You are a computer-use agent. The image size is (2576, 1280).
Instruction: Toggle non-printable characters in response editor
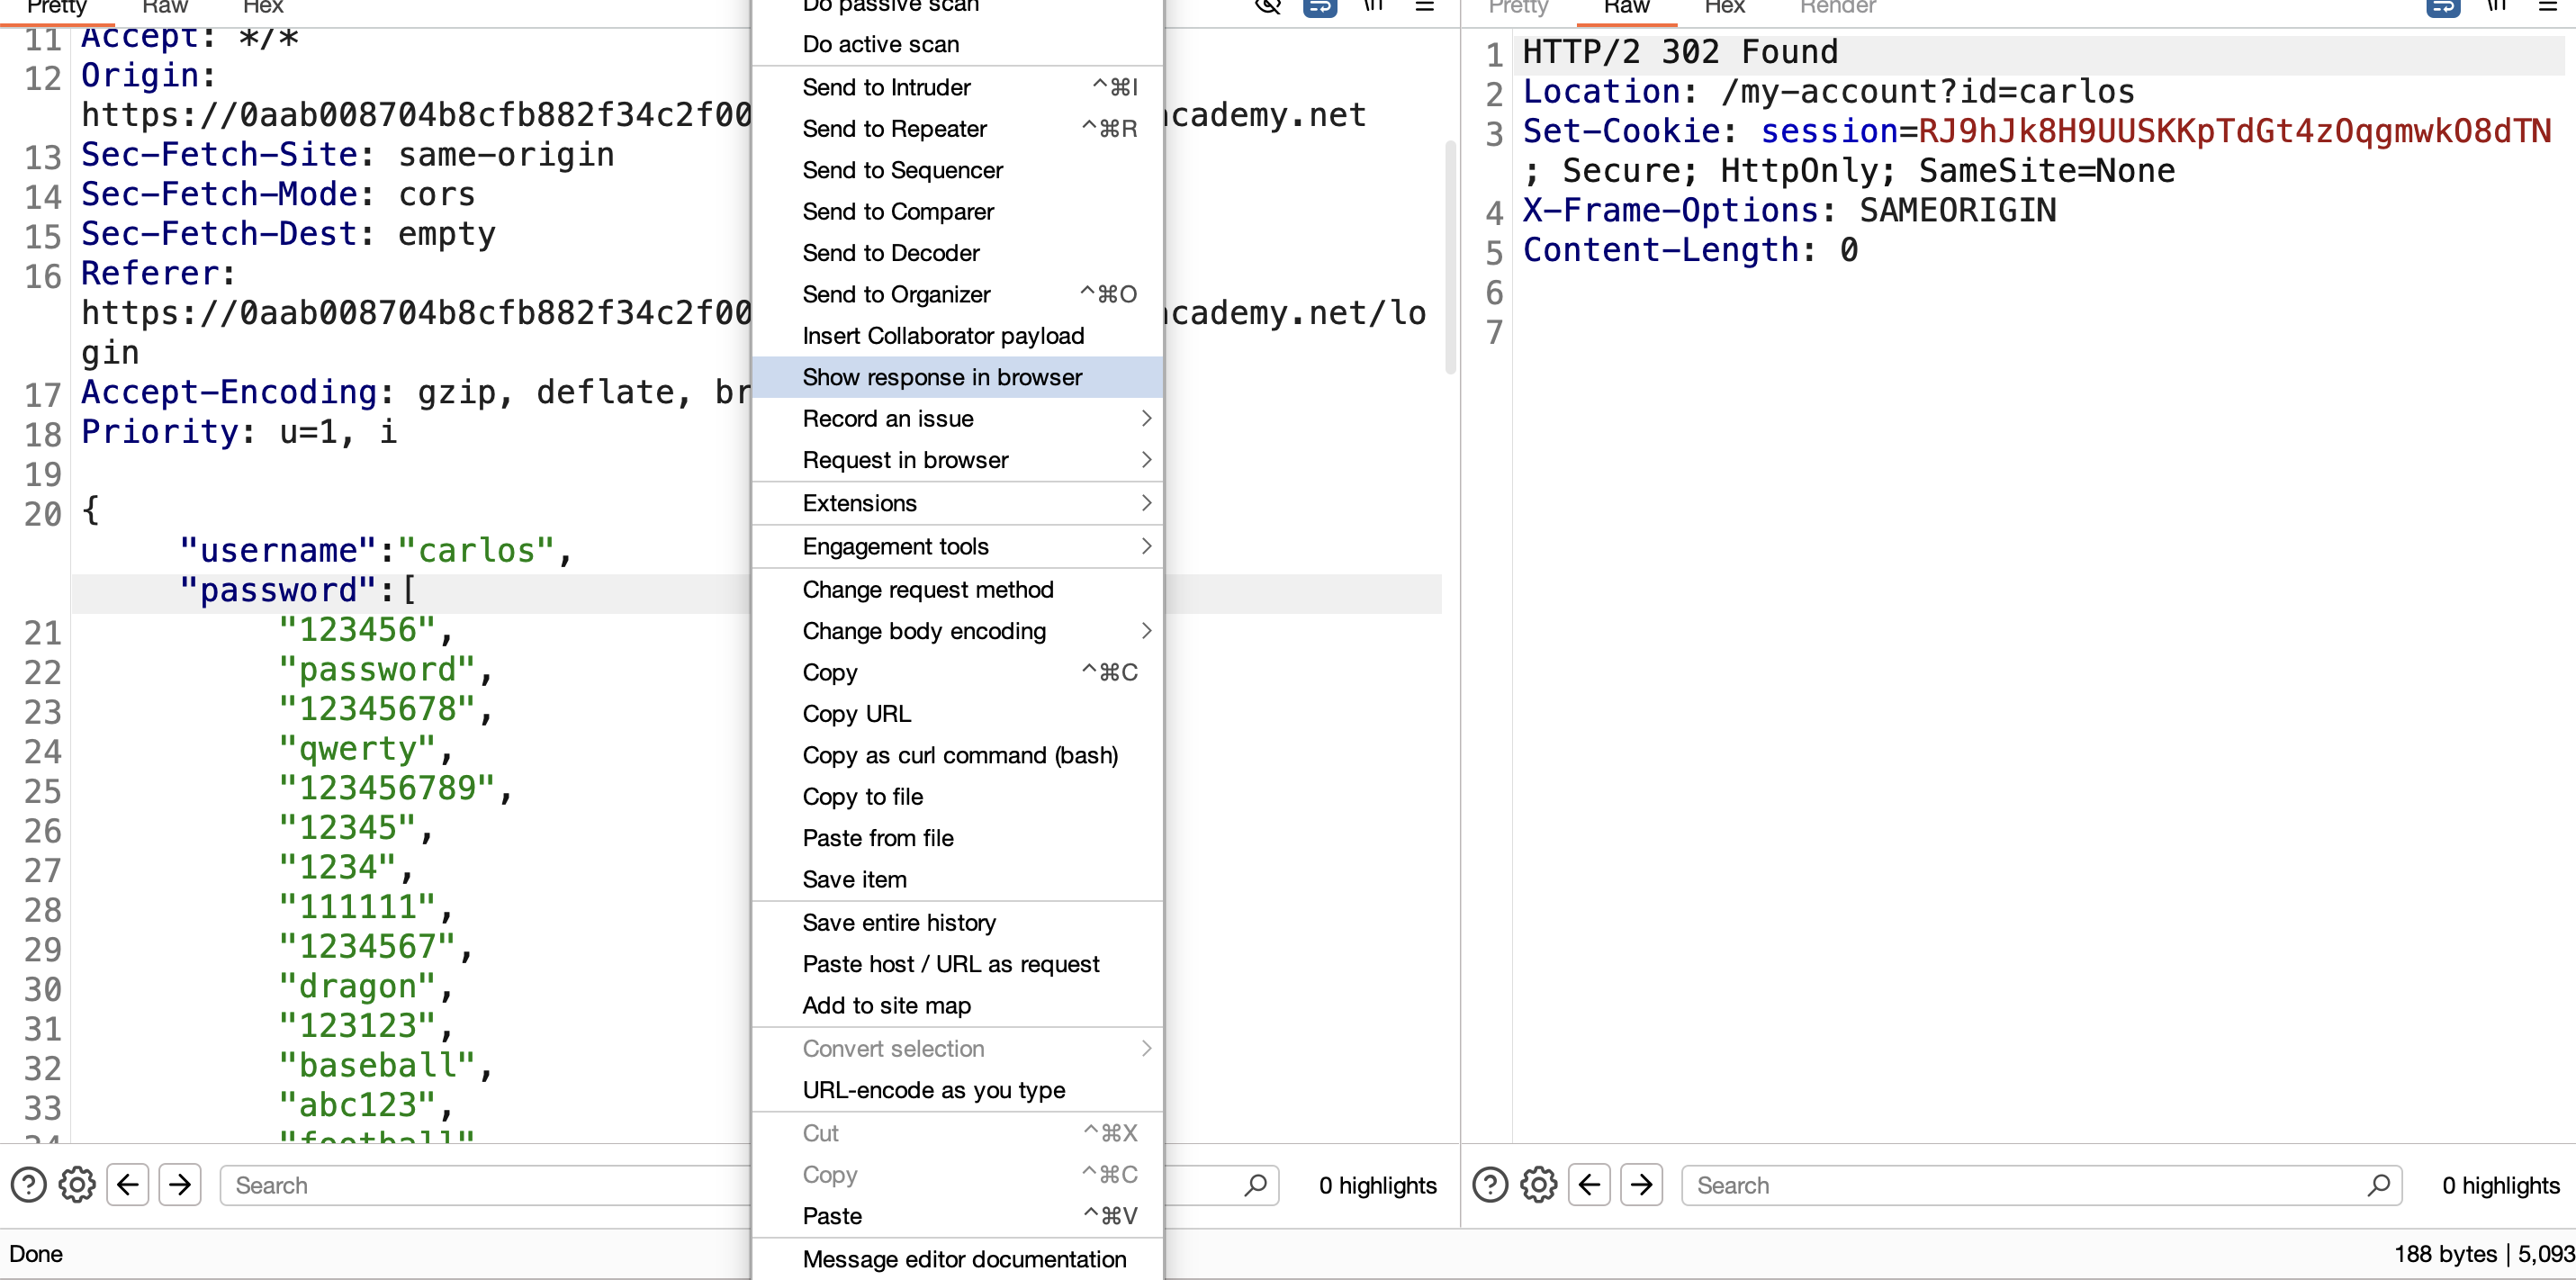tap(2497, 7)
